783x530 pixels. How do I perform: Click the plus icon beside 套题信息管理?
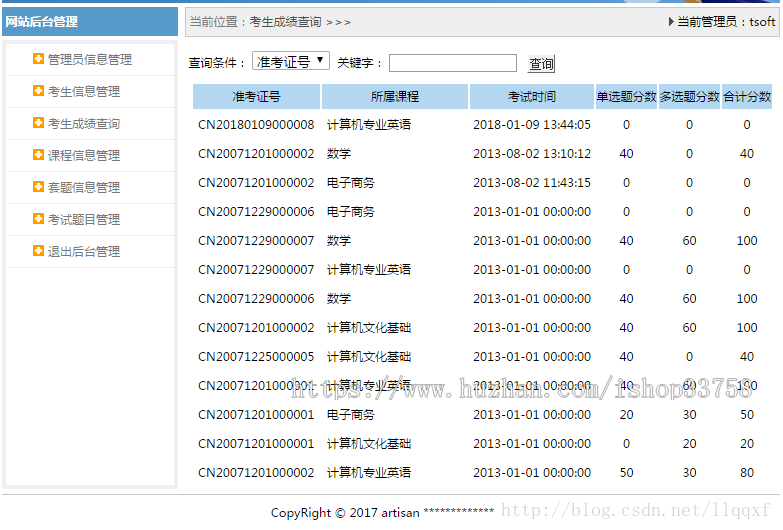pos(38,187)
